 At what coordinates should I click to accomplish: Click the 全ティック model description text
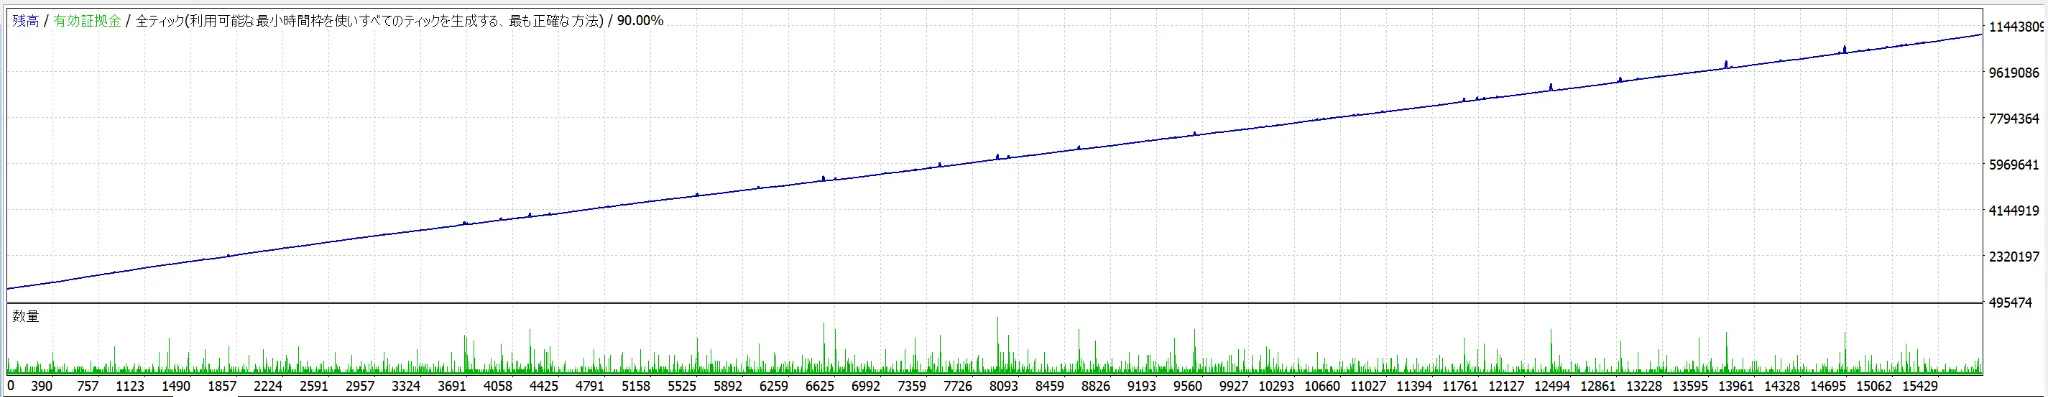click(x=369, y=20)
